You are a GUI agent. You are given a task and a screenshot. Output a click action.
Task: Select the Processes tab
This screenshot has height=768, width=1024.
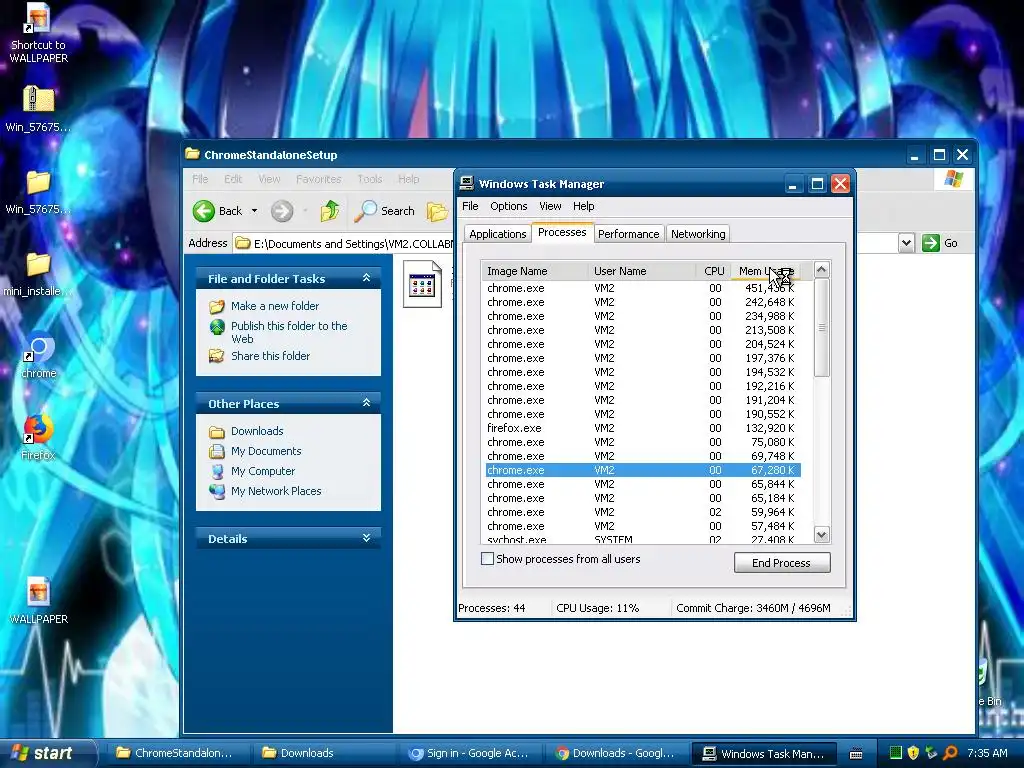[562, 232]
